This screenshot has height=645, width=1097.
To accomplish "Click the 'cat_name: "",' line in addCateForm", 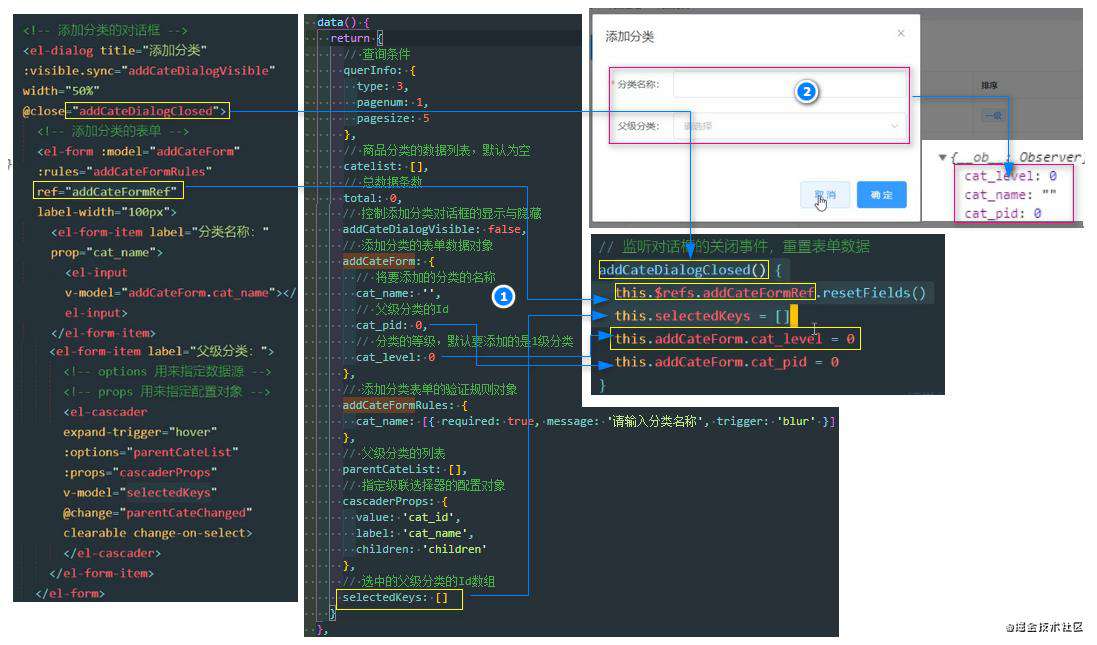I will coord(398,293).
